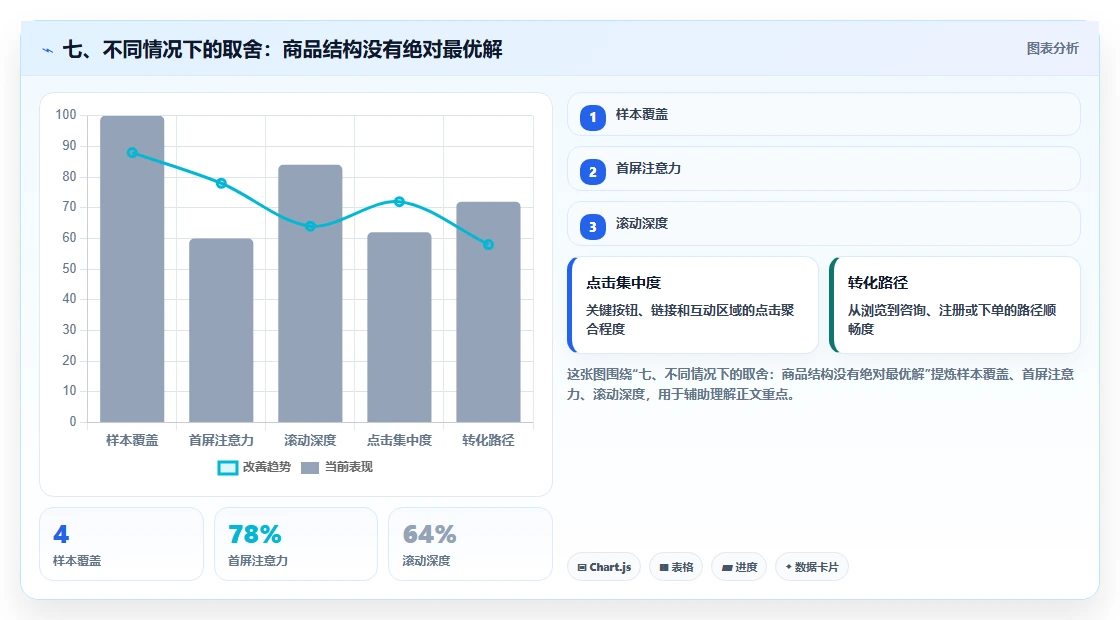Click the trend line point above 点击集中度
This screenshot has height=620, width=1120.
click(x=399, y=201)
